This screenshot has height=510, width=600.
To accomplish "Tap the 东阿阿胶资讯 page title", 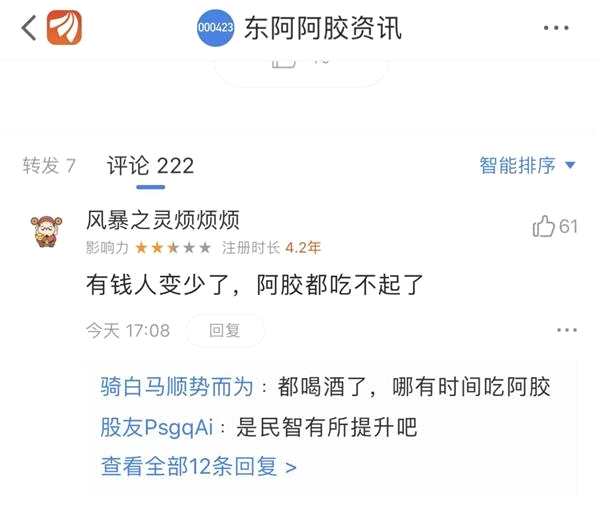I will [323, 28].
